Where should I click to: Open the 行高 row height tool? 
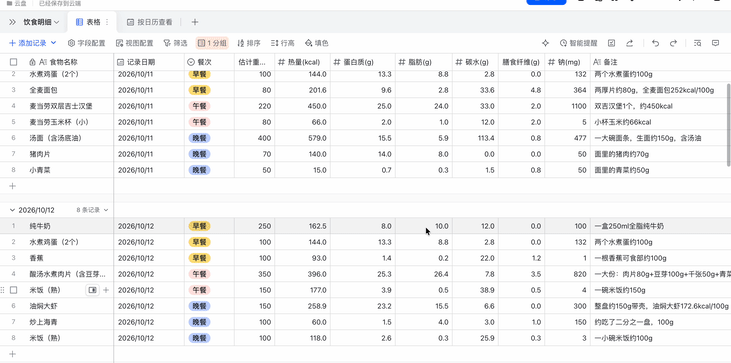[283, 43]
